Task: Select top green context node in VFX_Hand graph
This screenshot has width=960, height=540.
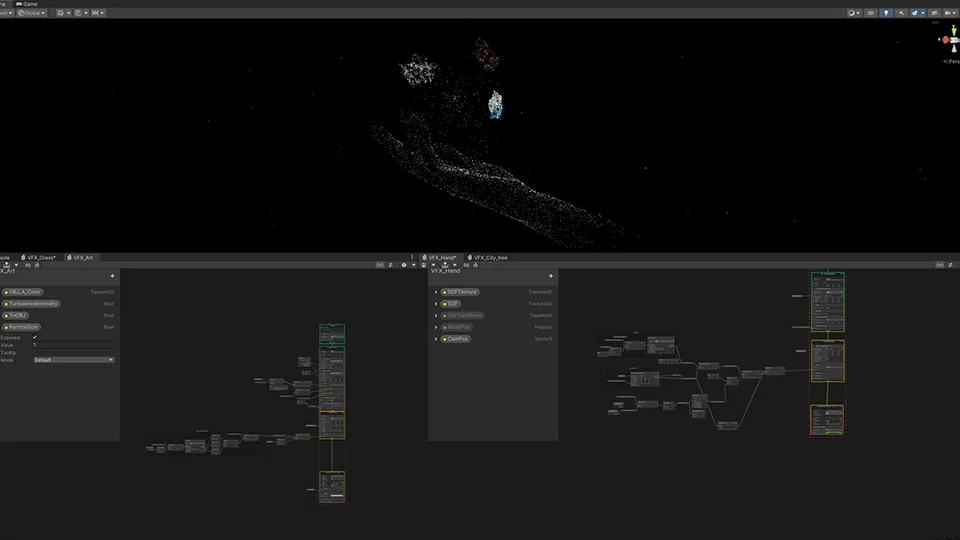Action: pyautogui.click(x=828, y=302)
